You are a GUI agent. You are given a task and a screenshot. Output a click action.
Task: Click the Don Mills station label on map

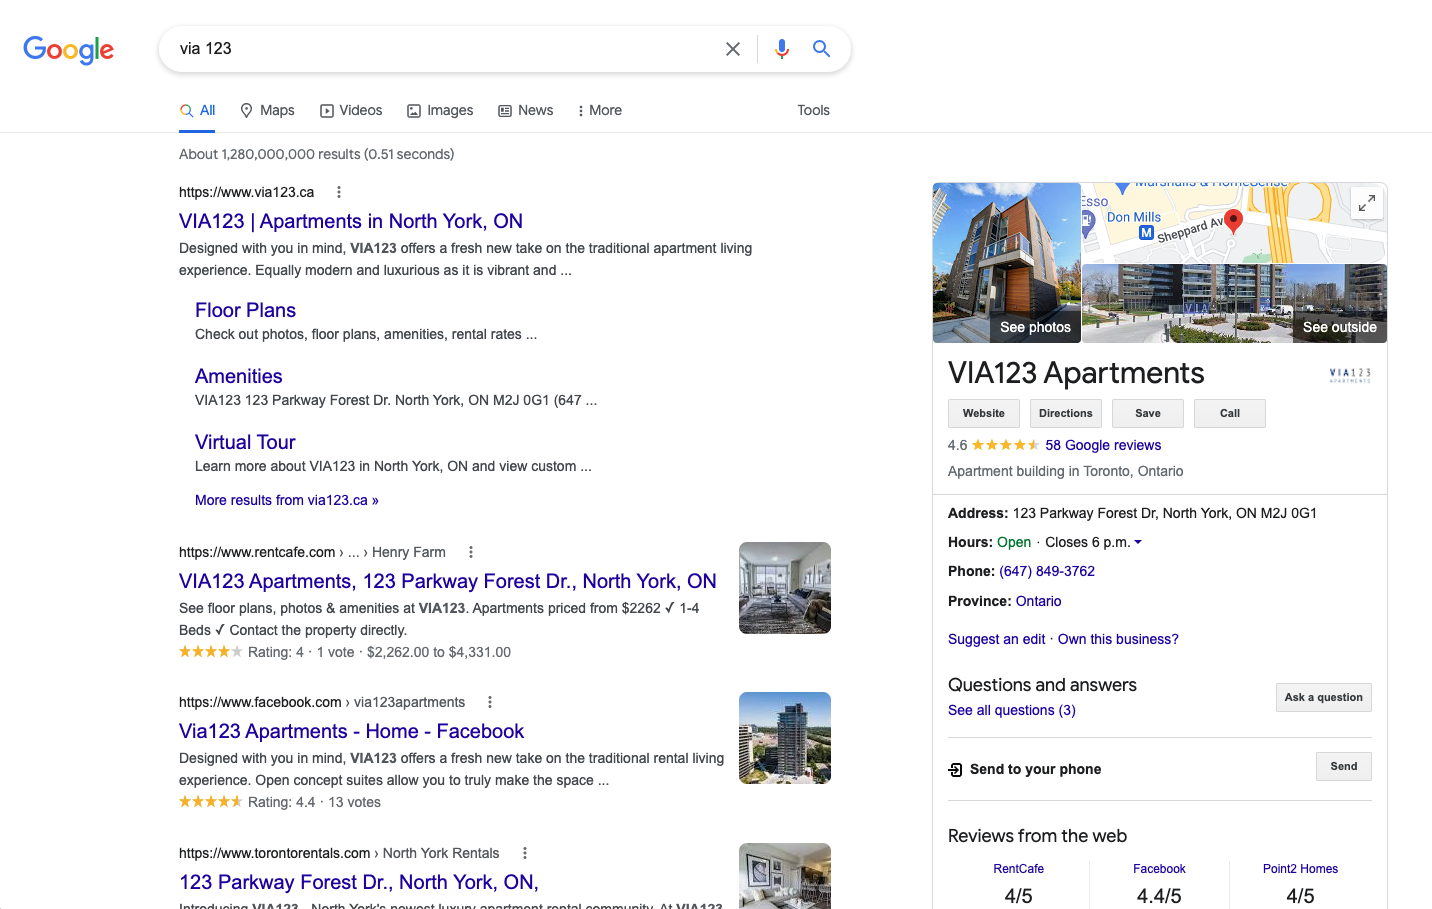coord(1134,217)
